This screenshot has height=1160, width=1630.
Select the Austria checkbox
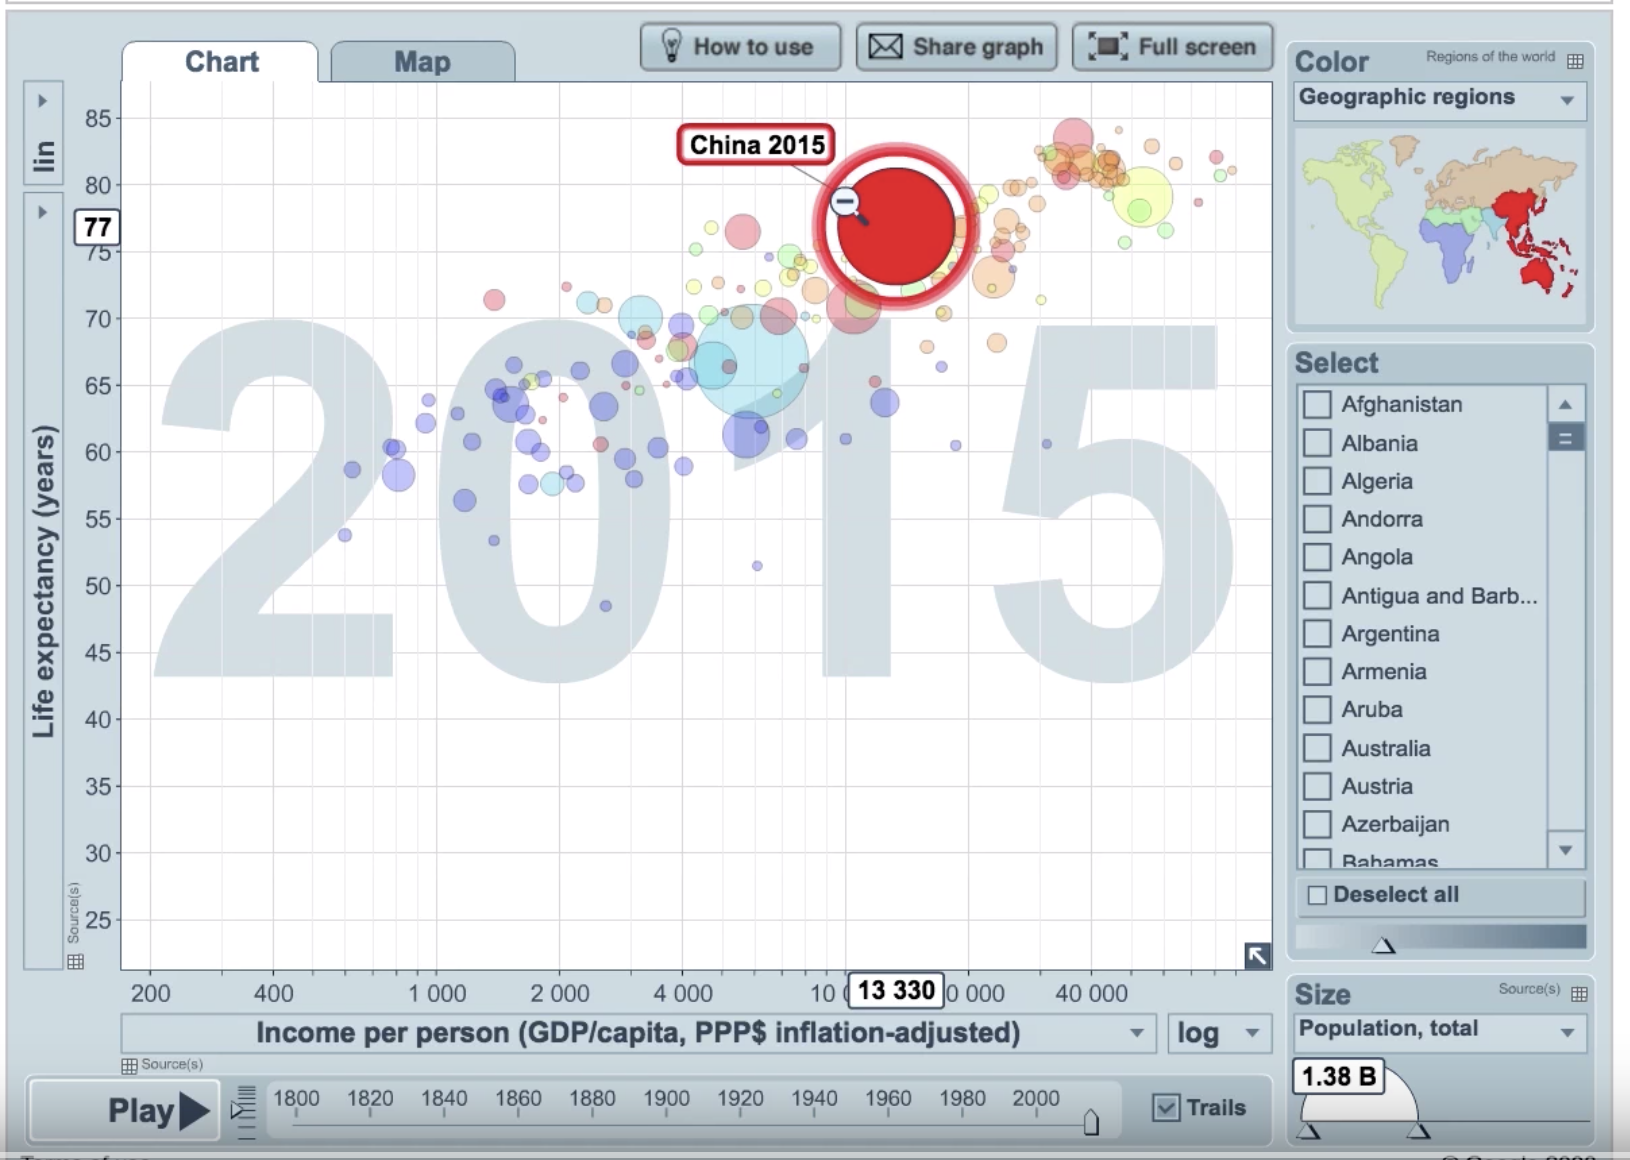[1317, 786]
